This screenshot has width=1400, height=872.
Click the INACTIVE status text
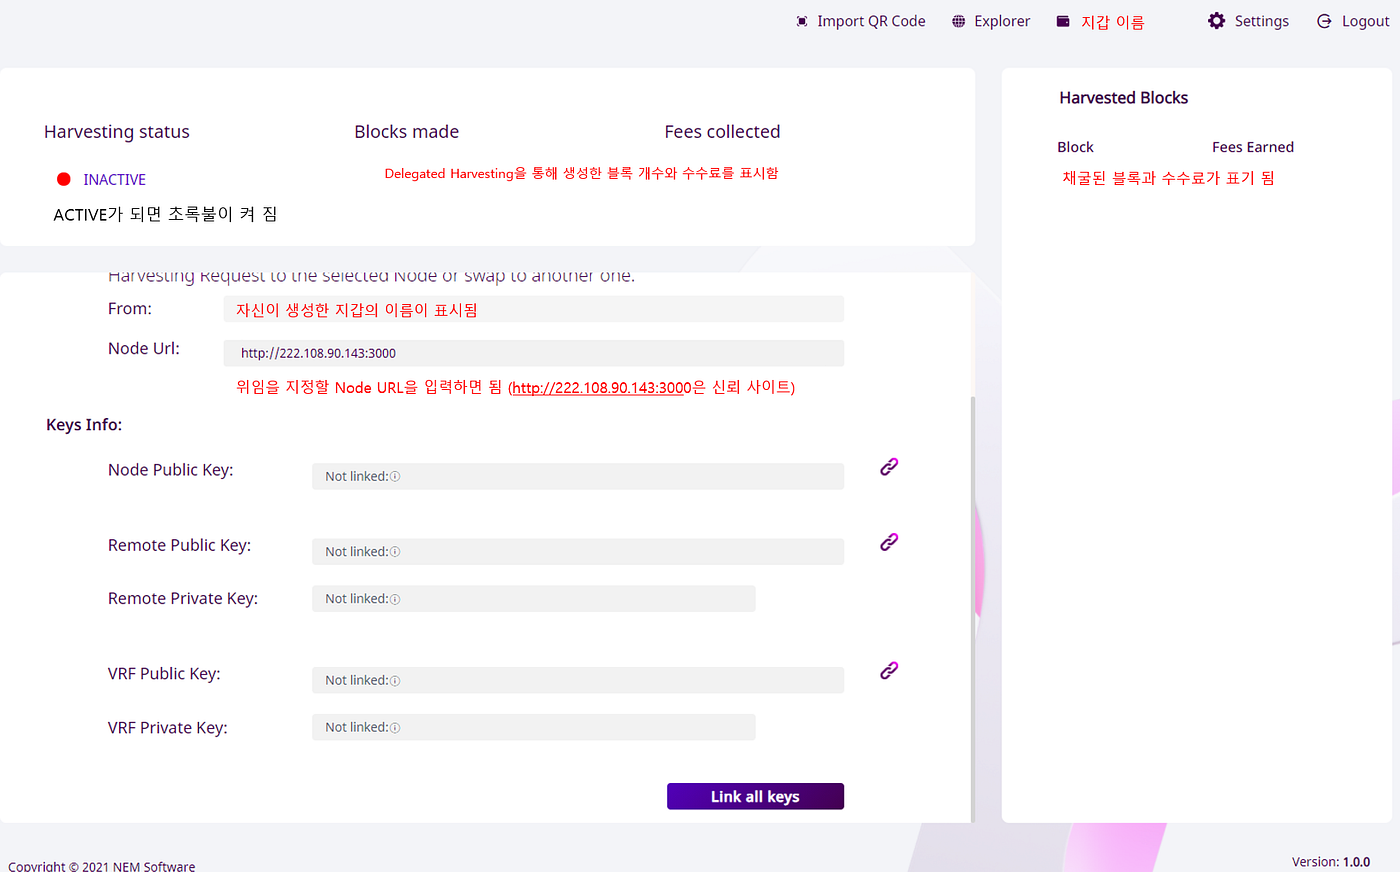point(114,180)
